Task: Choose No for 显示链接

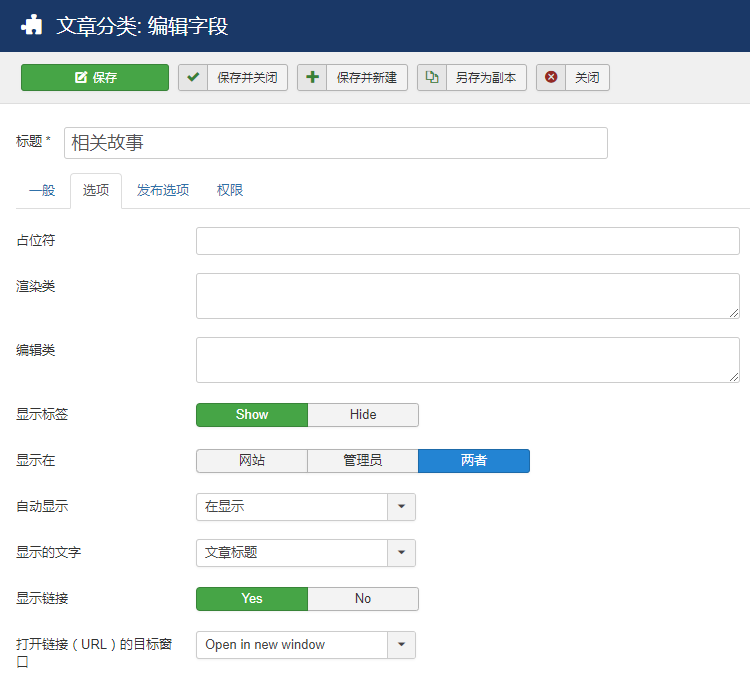Action: 363,599
